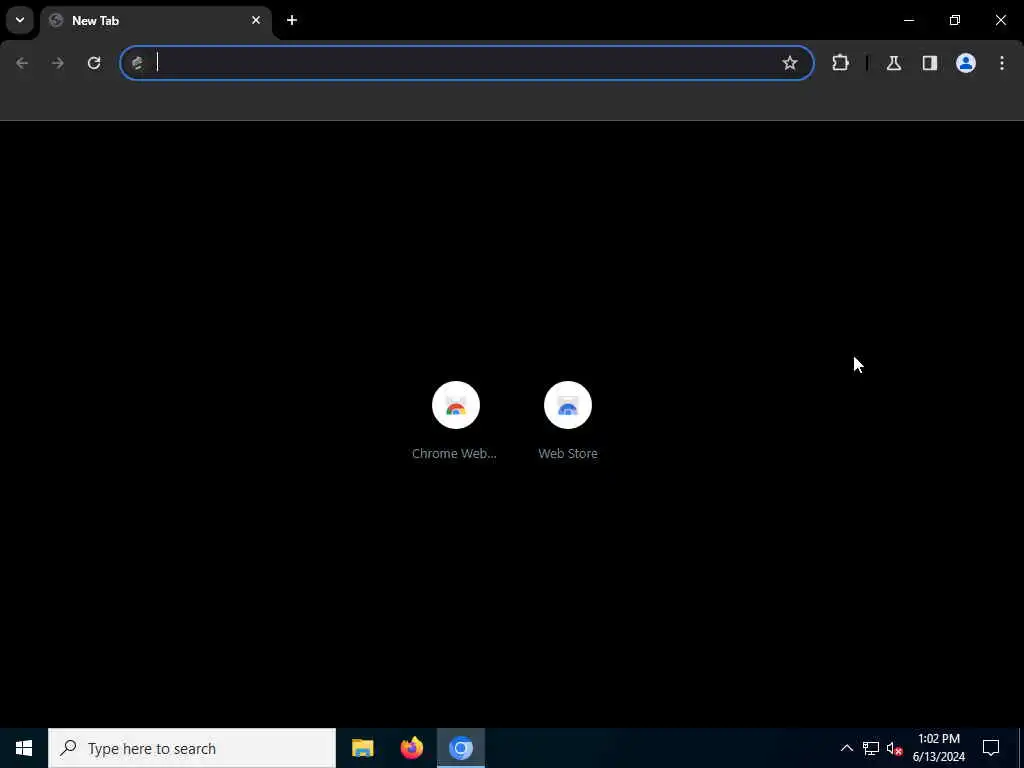This screenshot has width=1024, height=768.
Task: Focus the address bar input
Action: (466, 63)
